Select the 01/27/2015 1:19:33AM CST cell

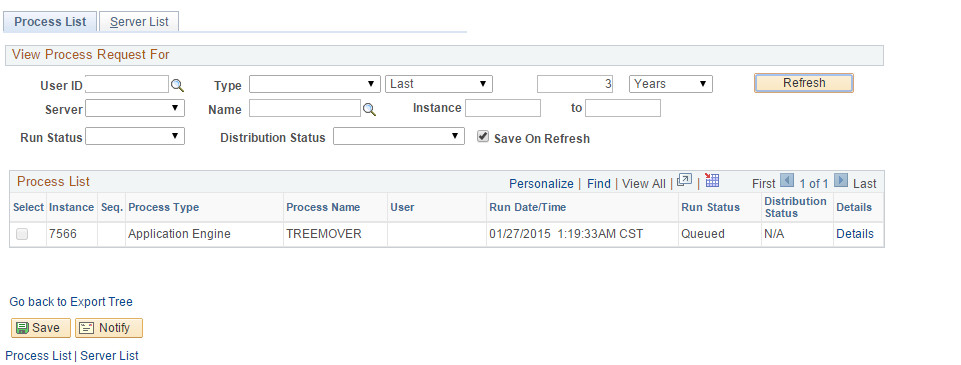582,234
